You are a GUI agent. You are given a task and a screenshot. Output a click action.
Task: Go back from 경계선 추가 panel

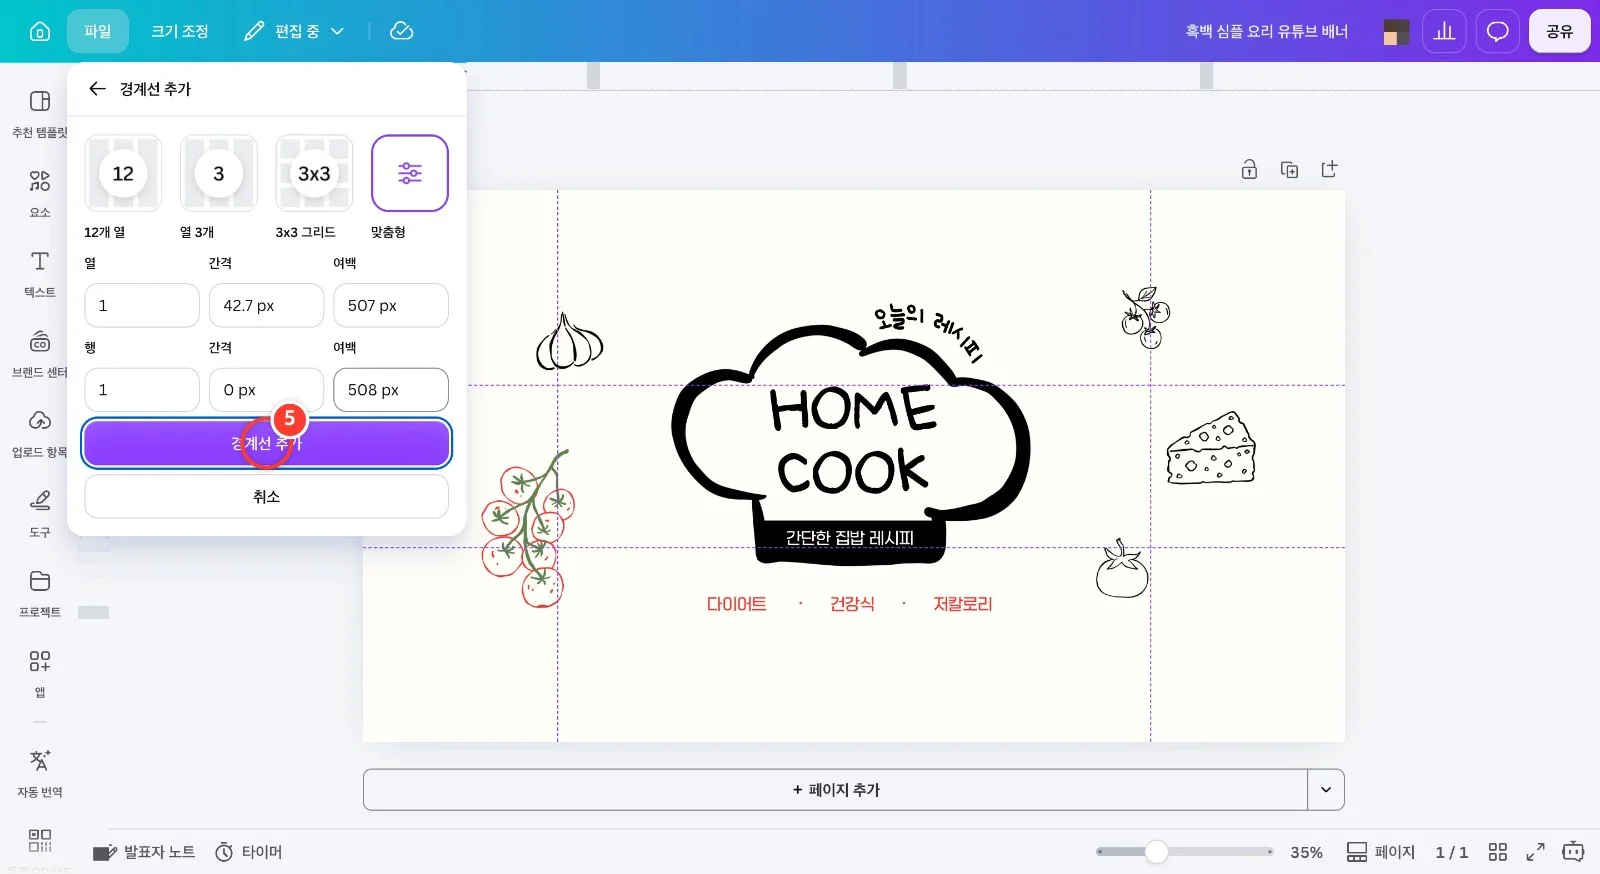click(97, 88)
